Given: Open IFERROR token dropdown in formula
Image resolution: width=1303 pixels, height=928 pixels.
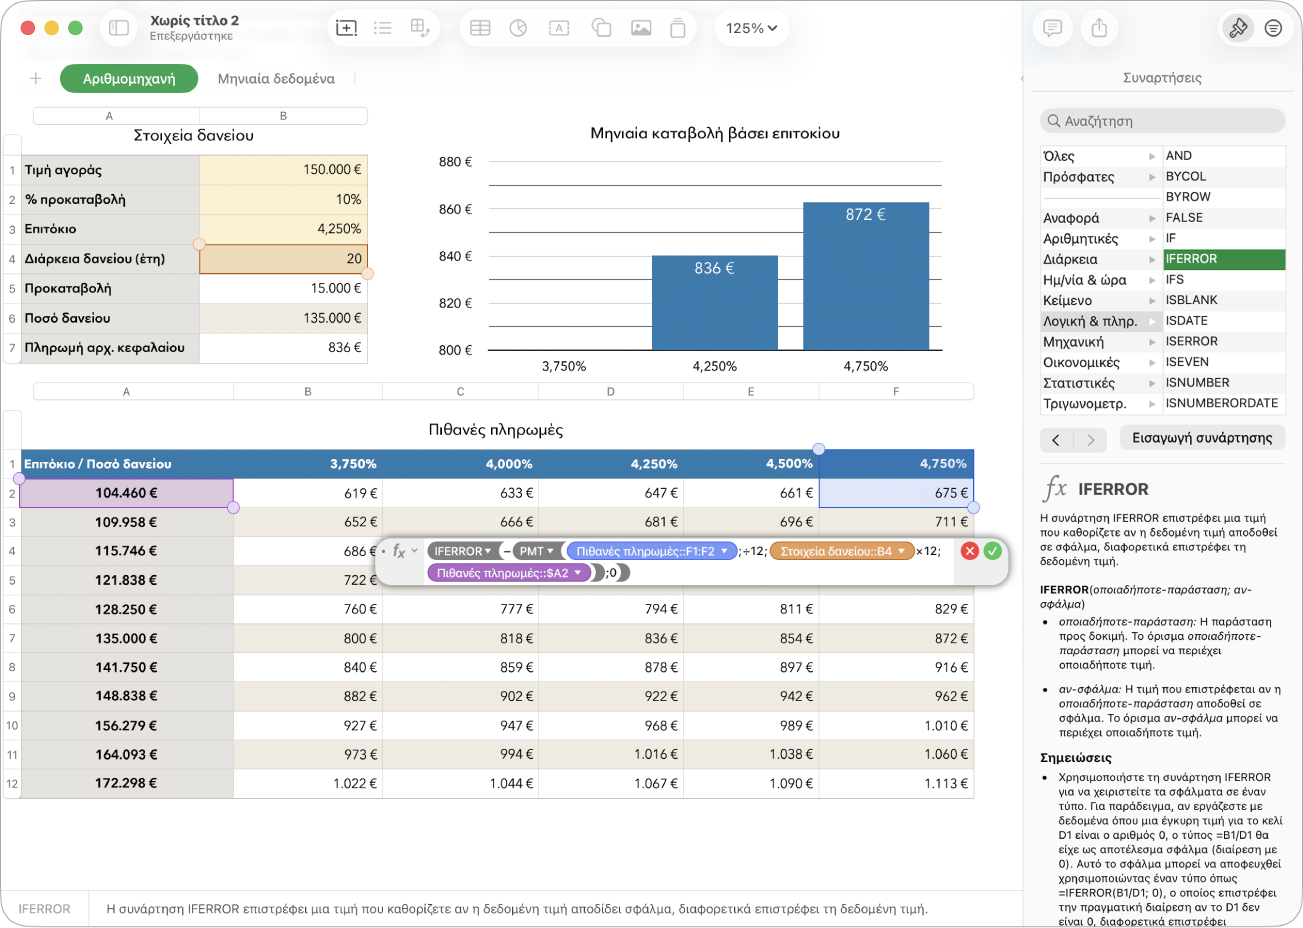Looking at the screenshot, I should 488,551.
